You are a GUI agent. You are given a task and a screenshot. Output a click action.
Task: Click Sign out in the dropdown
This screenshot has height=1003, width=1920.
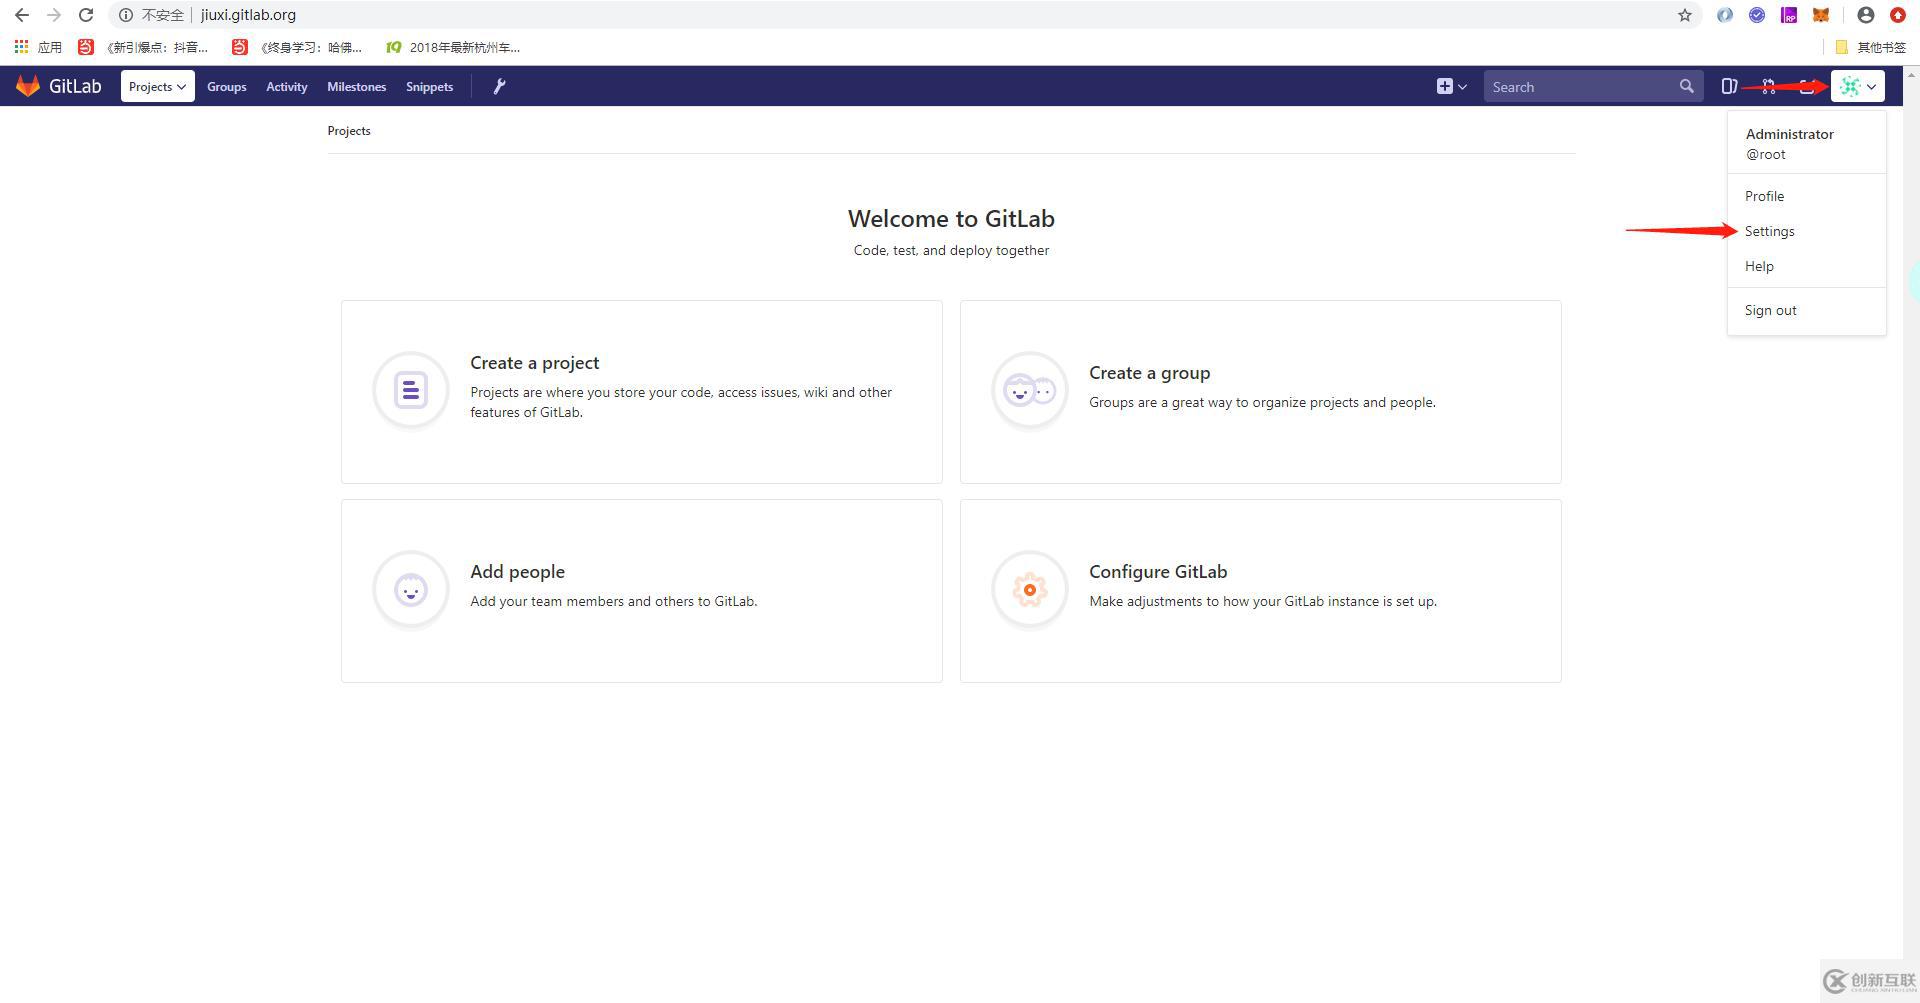1770,310
